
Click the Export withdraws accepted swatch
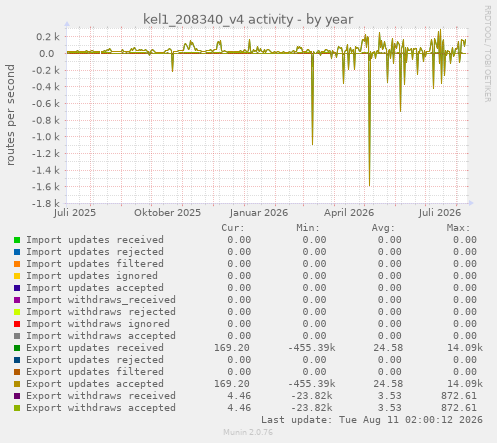[x=17, y=408]
